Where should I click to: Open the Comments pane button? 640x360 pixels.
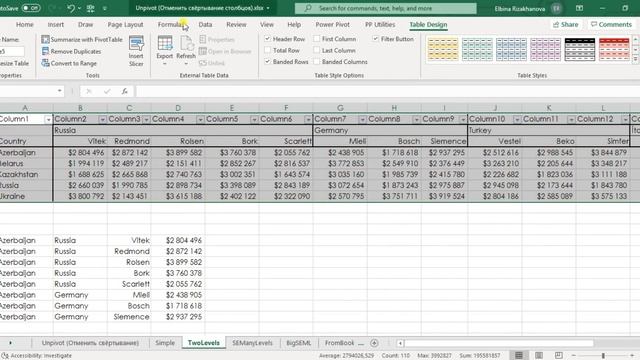coord(611,24)
